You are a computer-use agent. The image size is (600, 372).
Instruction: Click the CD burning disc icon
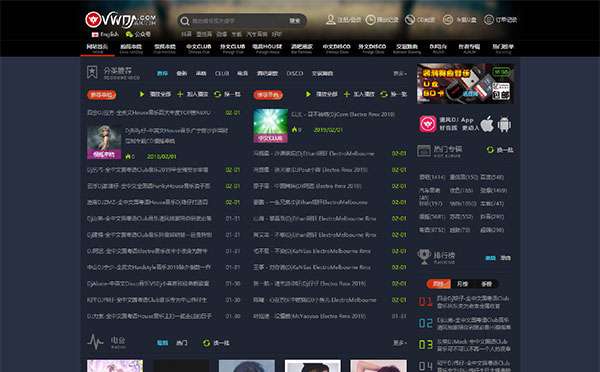410,20
